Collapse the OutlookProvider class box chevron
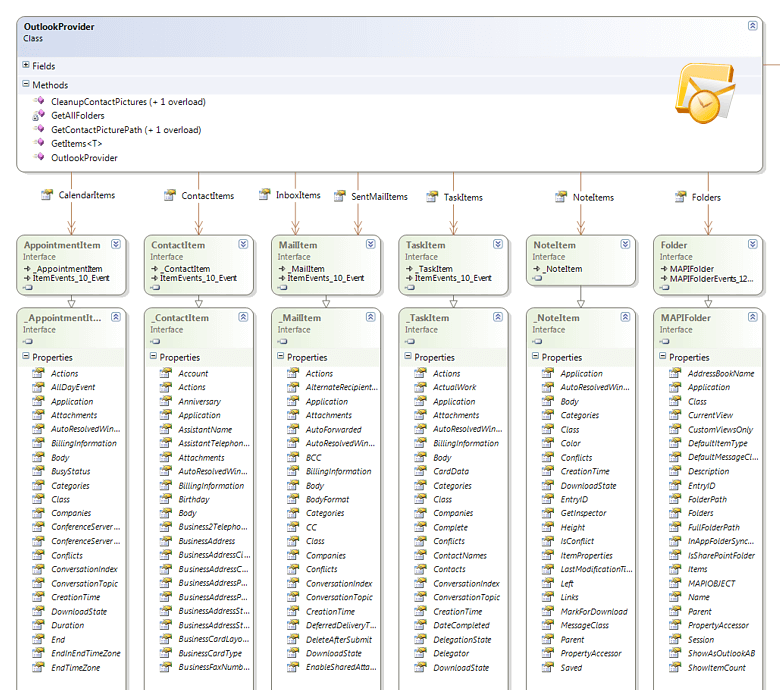This screenshot has width=780, height=690. tap(752, 25)
